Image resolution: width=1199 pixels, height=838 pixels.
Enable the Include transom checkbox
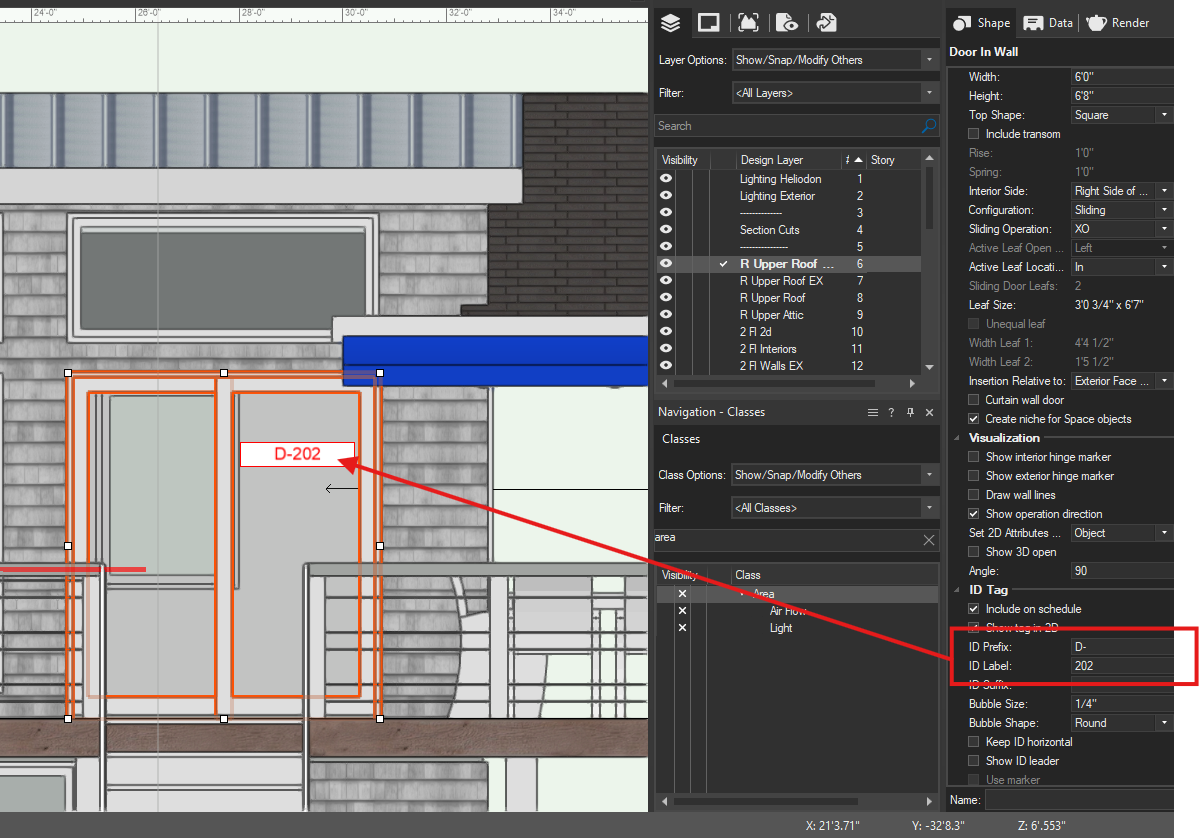[974, 134]
